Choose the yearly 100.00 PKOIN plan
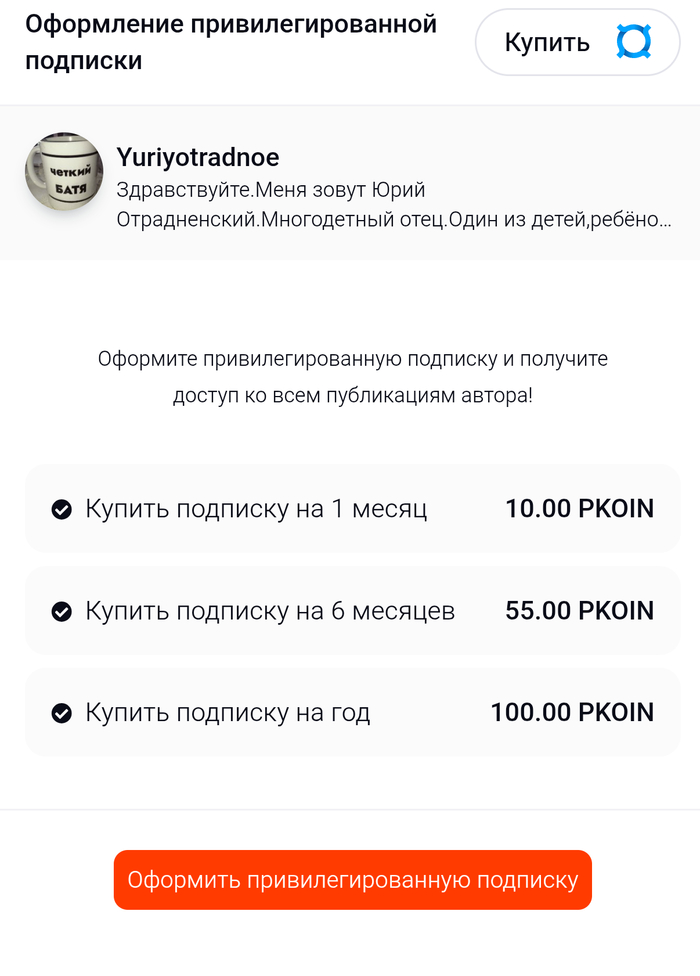This screenshot has width=700, height=976. 350,712
